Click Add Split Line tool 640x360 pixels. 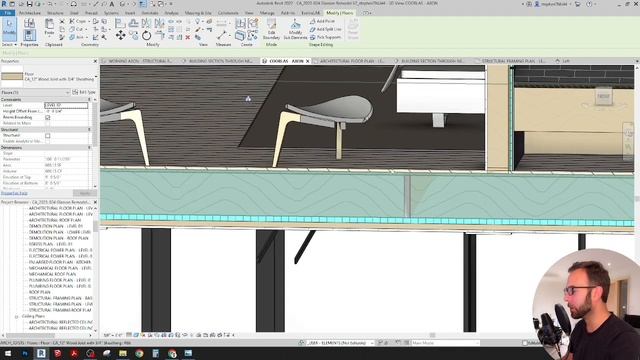click(326, 29)
